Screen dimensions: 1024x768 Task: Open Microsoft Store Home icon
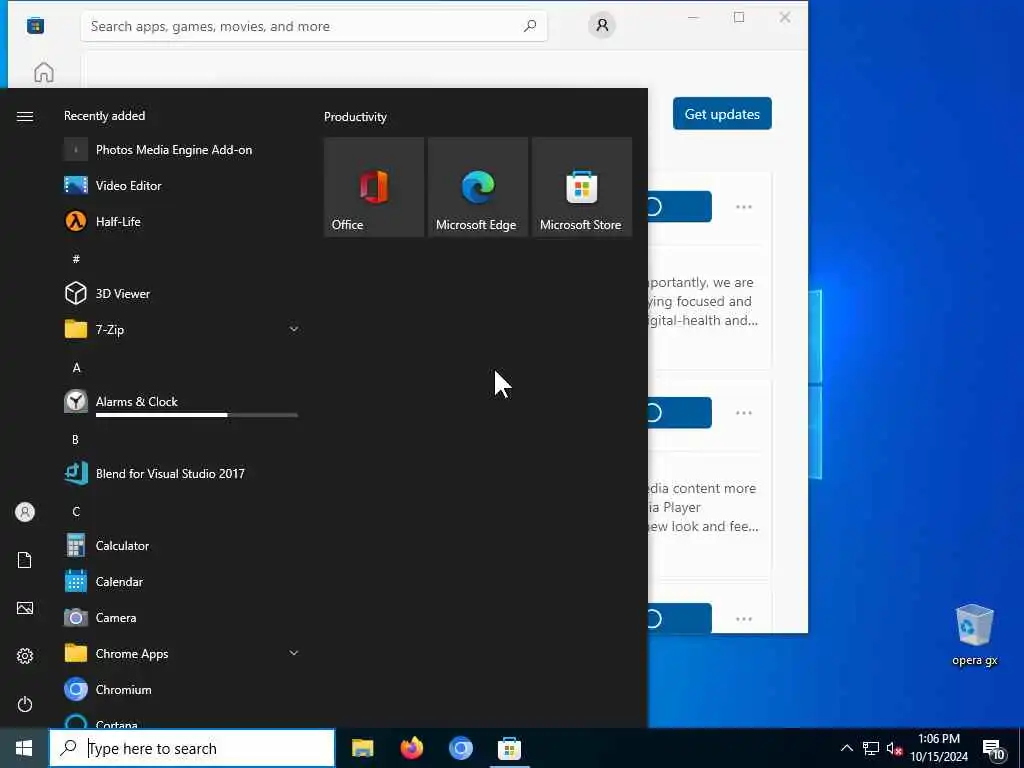44,72
